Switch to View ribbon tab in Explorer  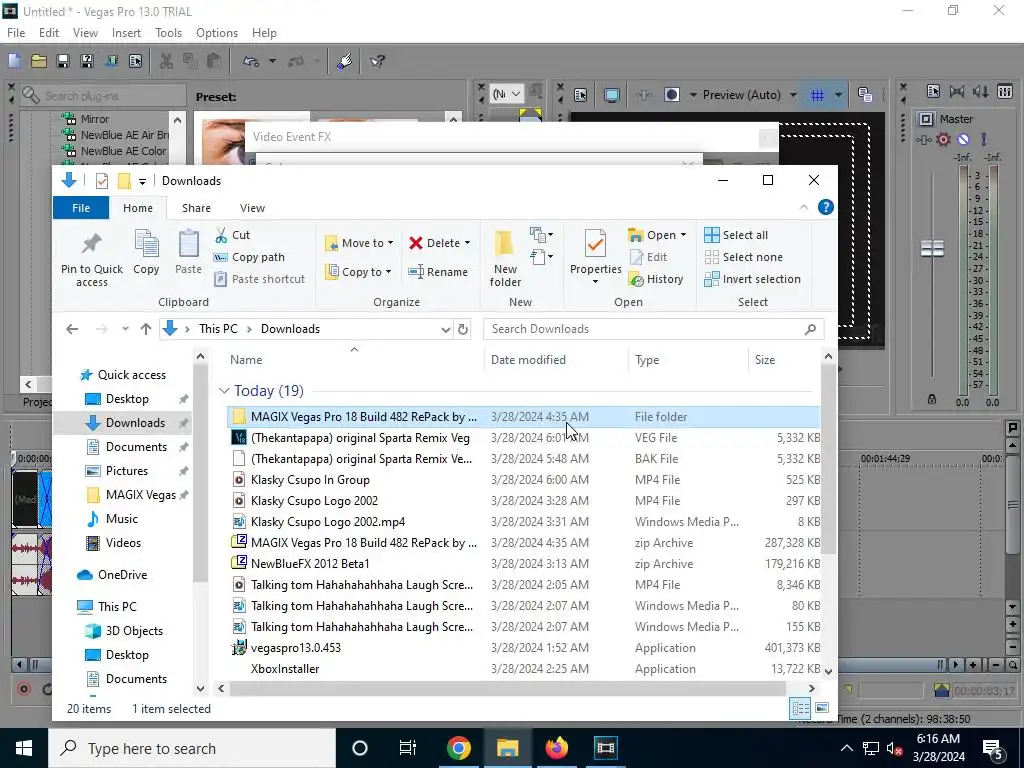click(252, 208)
